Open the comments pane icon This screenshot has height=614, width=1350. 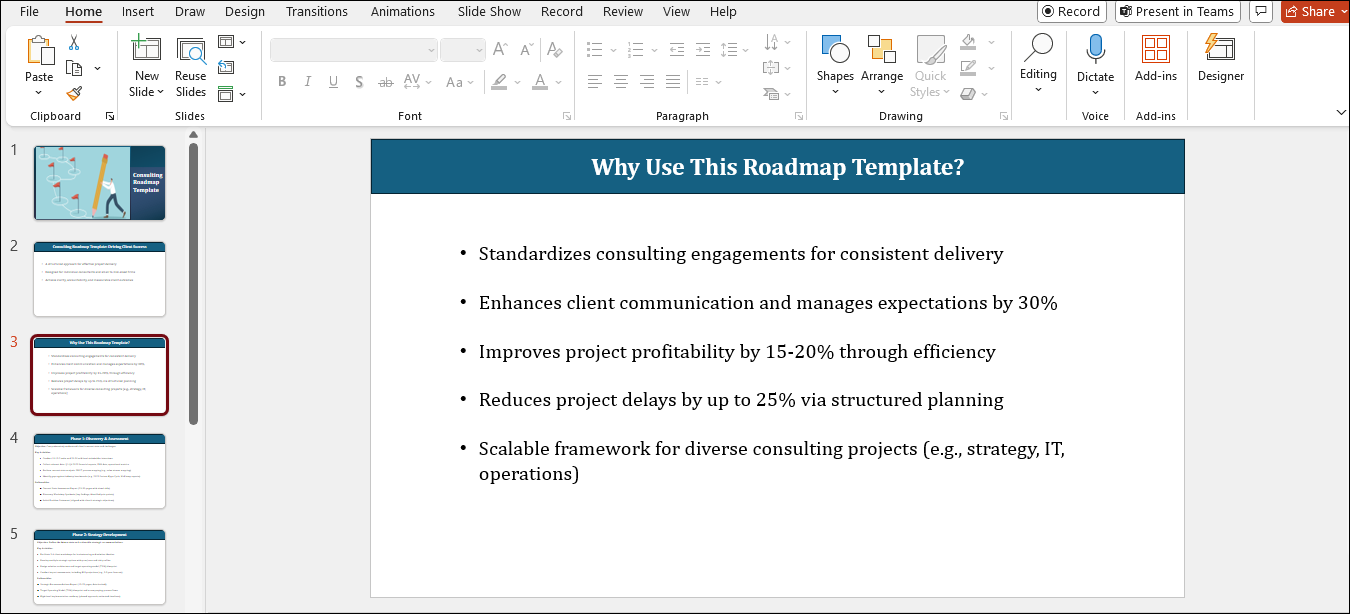coord(1263,12)
